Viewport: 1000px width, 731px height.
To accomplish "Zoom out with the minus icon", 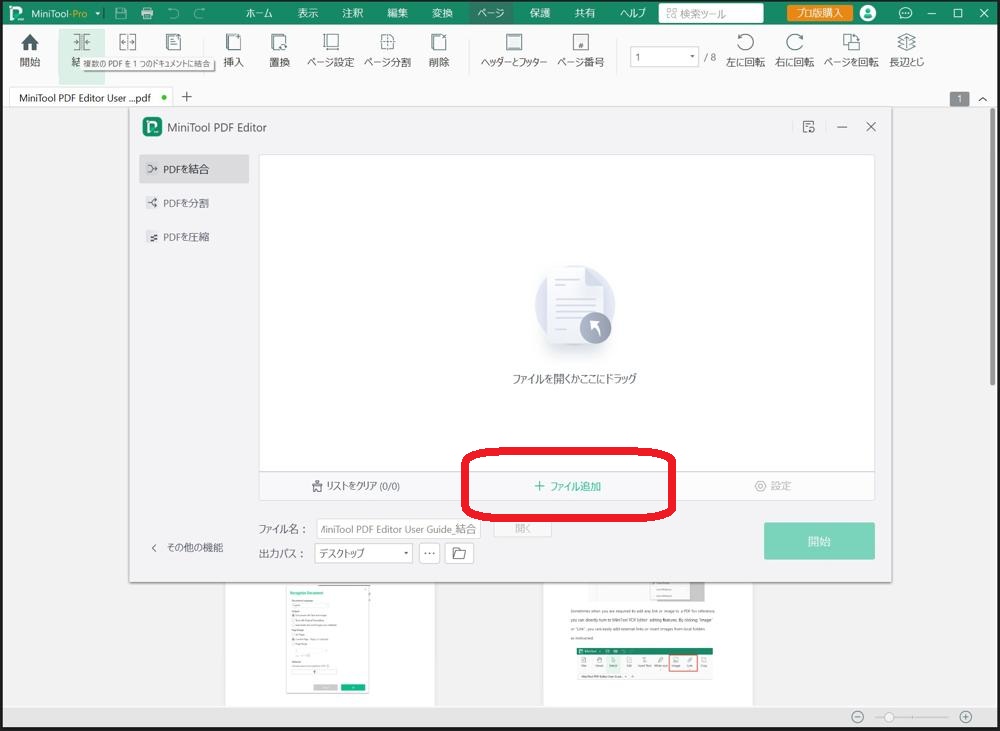I will click(858, 717).
